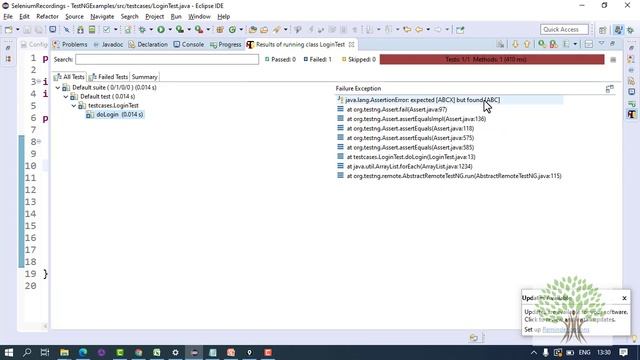This screenshot has height=360, width=640.
Task: Click the External Tools run icon
Action: pyautogui.click(x=199, y=29)
